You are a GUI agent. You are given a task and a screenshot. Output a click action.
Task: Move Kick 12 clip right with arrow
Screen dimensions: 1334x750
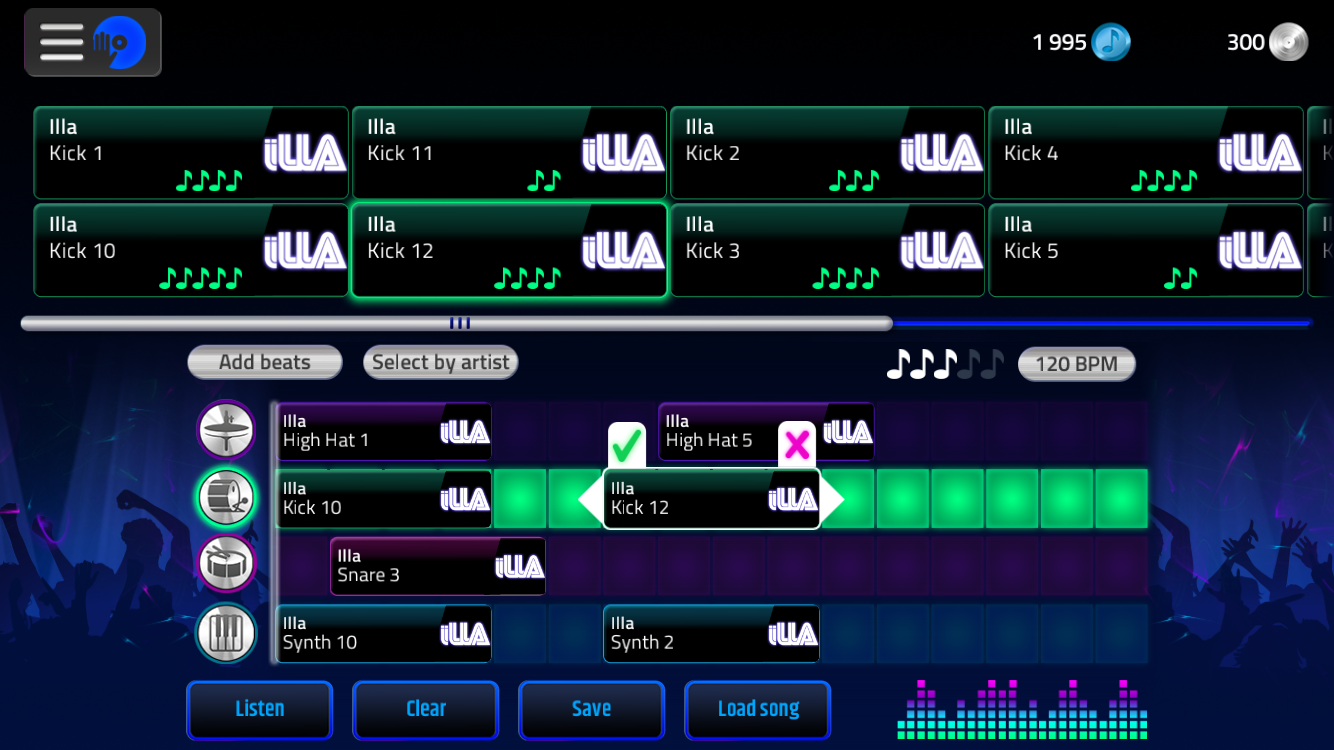[x=832, y=499]
